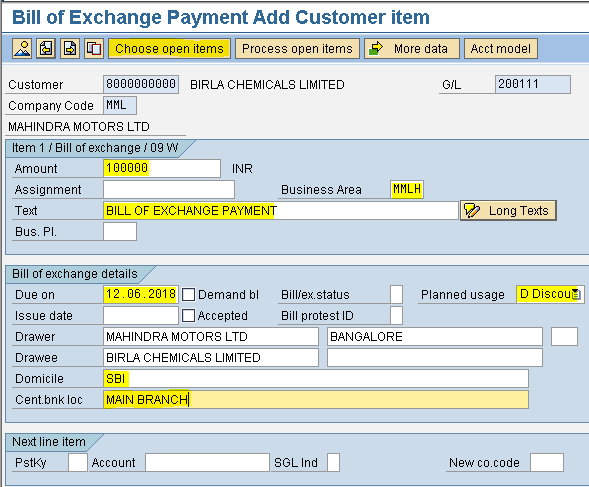Open the Bill of exchange details tab header
Image resolution: width=589 pixels, height=487 pixels.
pyautogui.click(x=75, y=274)
